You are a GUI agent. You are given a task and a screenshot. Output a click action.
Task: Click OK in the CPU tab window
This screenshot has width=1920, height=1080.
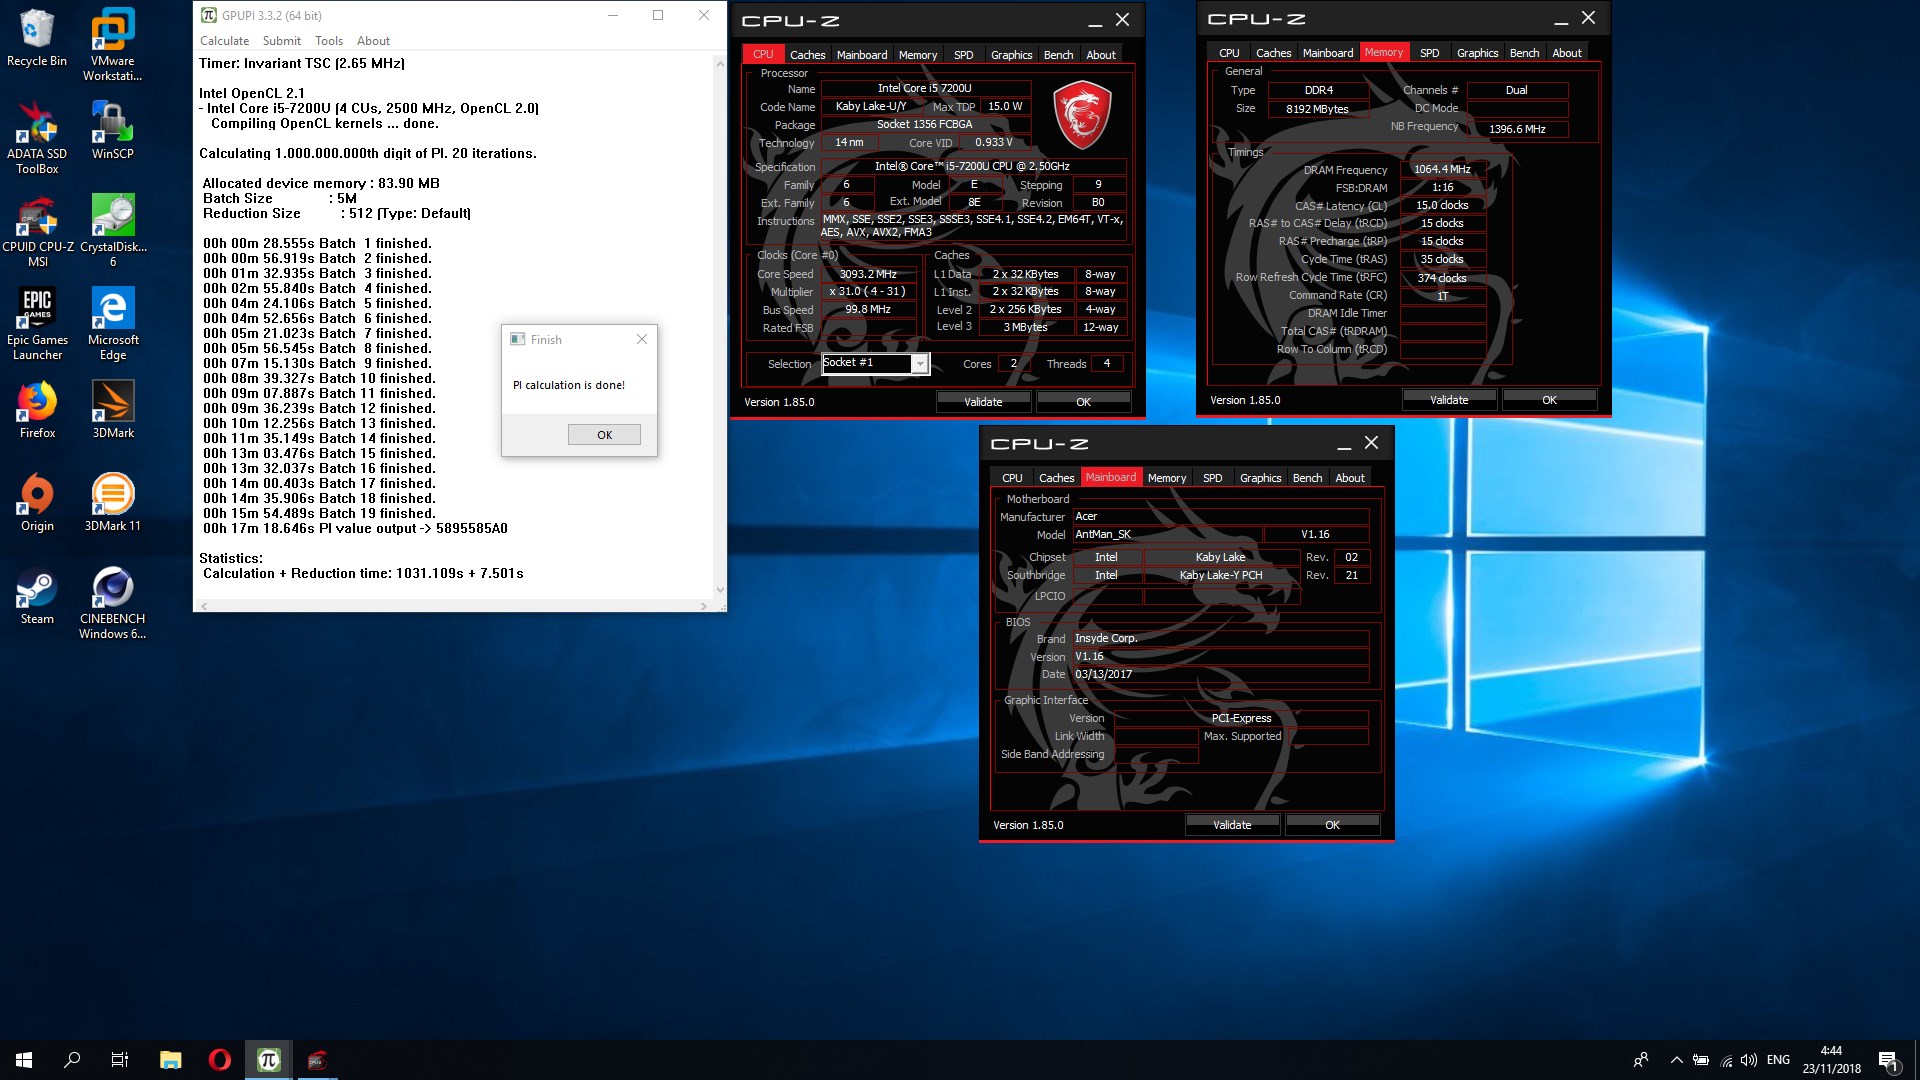click(1083, 402)
